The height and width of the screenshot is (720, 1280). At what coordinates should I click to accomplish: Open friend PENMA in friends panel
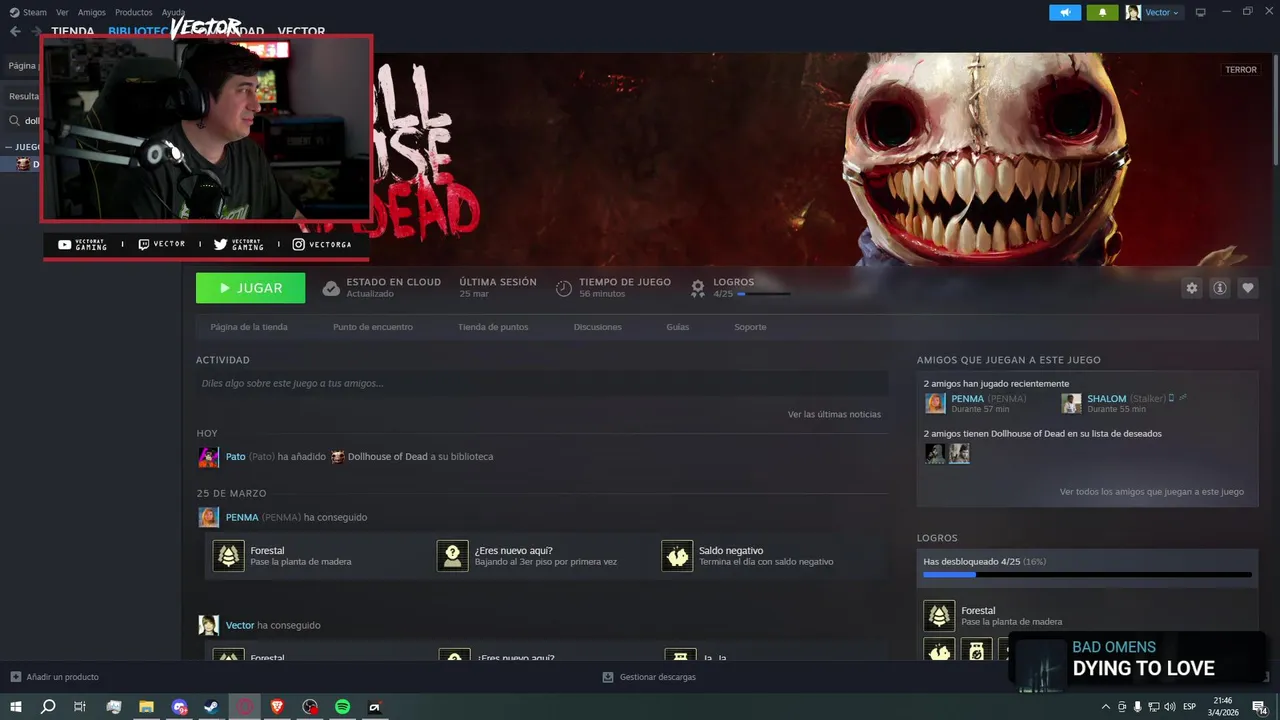(x=967, y=398)
